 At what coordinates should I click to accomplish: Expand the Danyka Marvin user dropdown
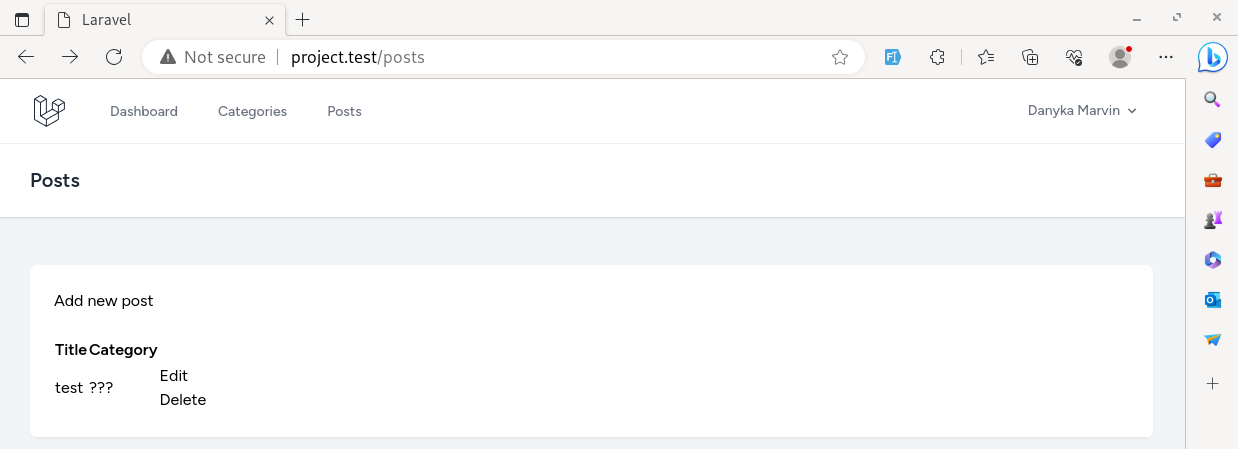(1082, 111)
